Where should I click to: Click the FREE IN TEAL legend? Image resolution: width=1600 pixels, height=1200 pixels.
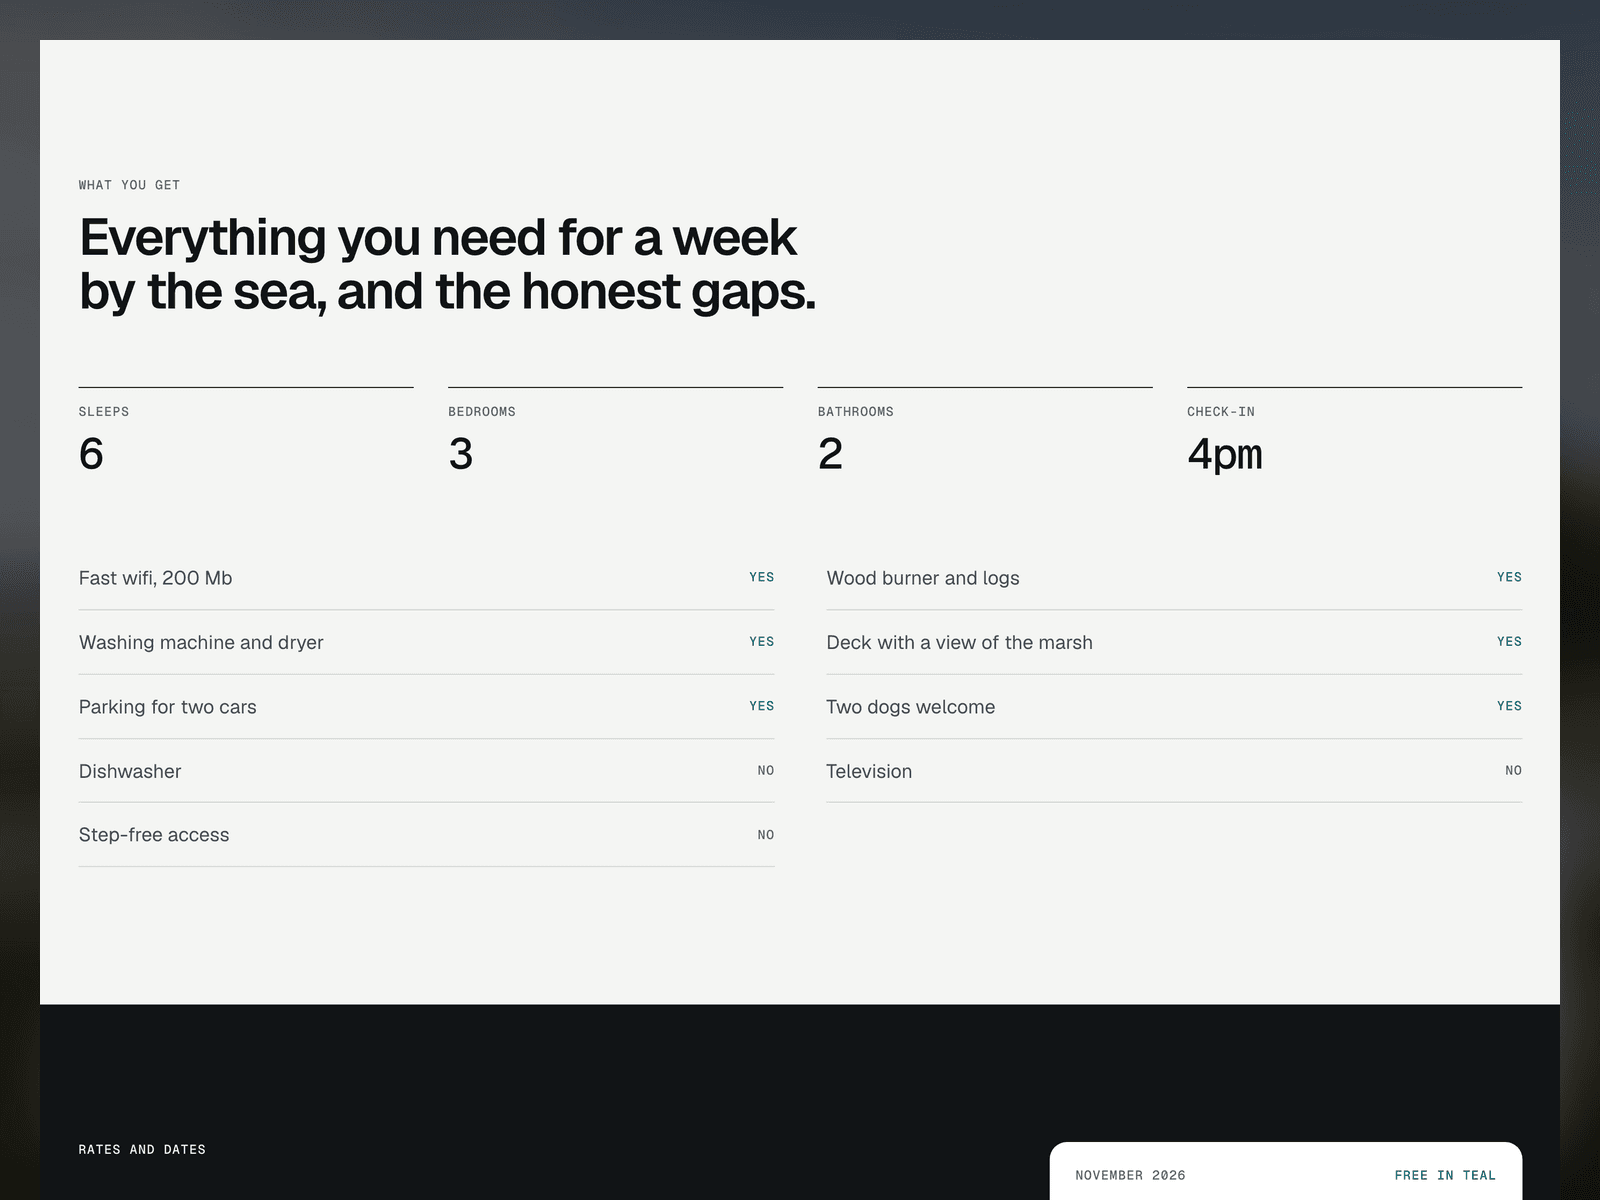pyautogui.click(x=1445, y=1175)
